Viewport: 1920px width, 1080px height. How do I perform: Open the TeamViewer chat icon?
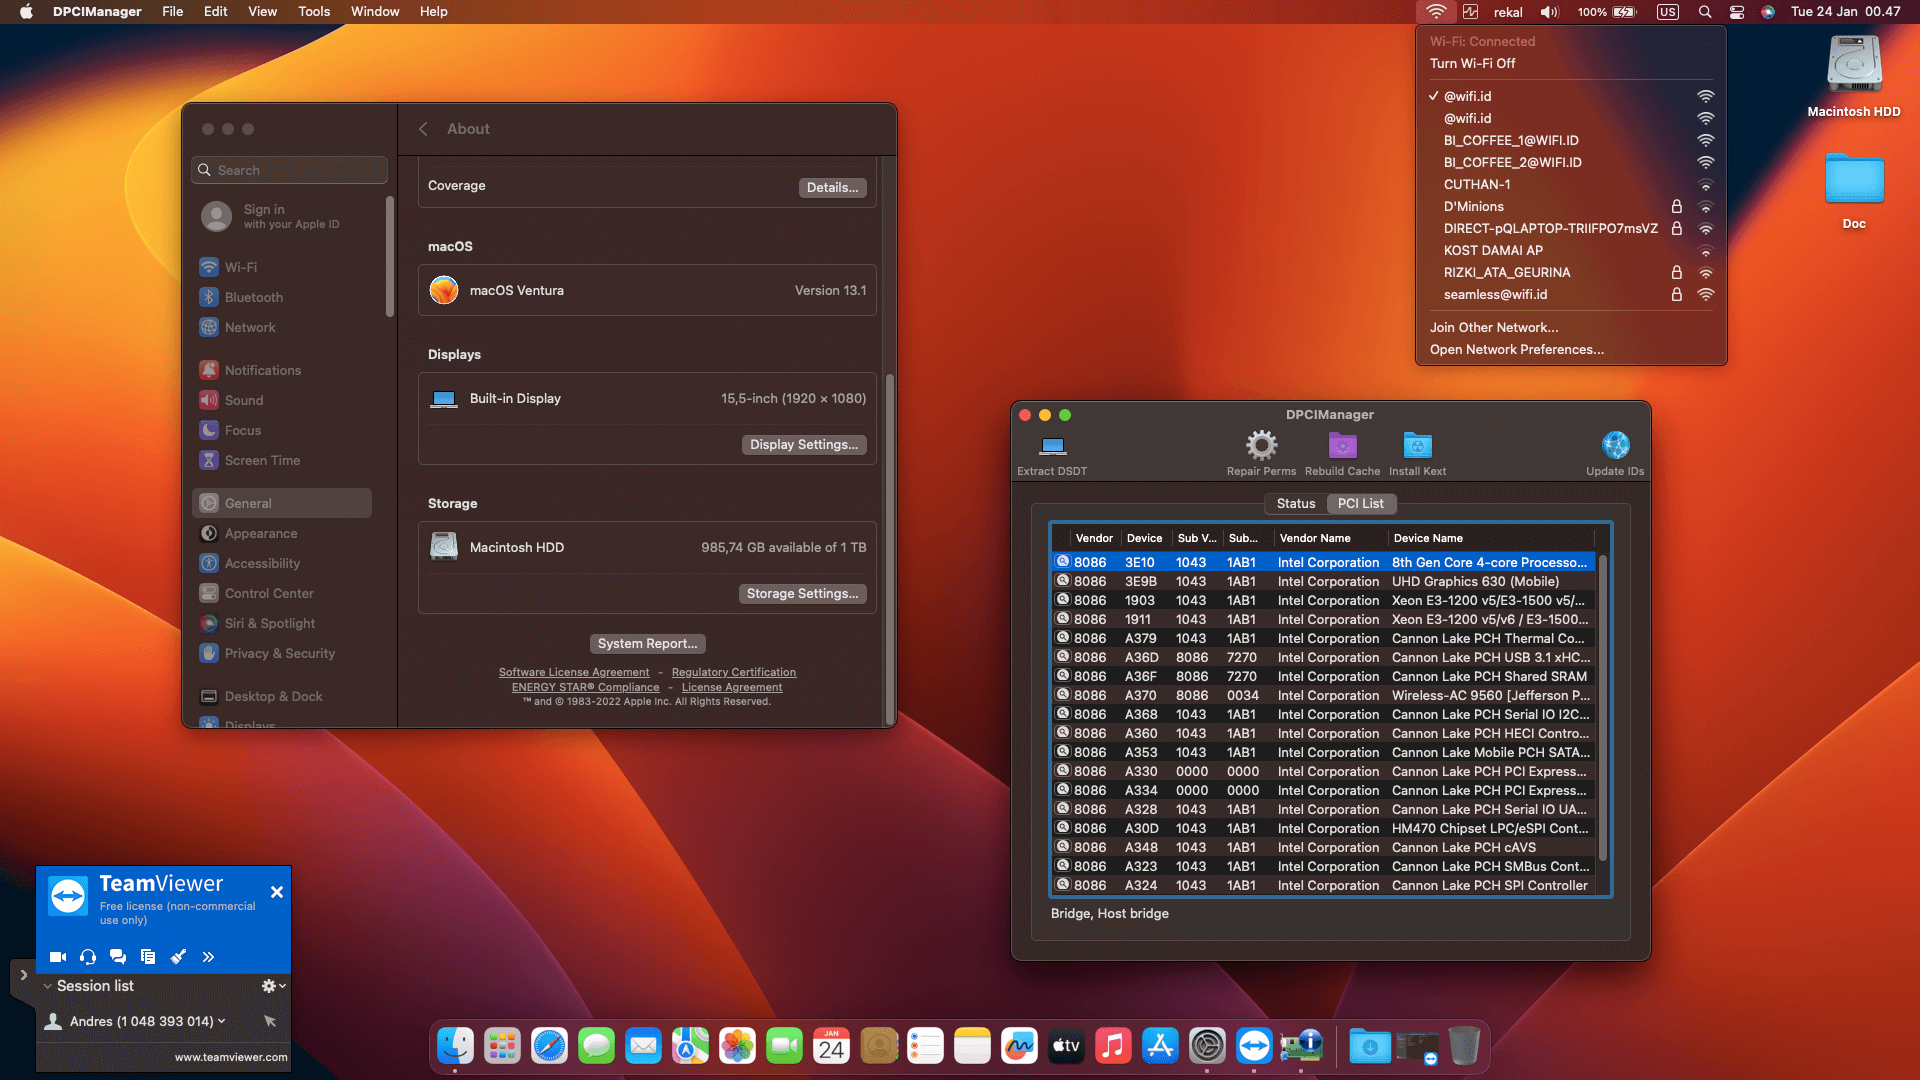click(x=118, y=957)
